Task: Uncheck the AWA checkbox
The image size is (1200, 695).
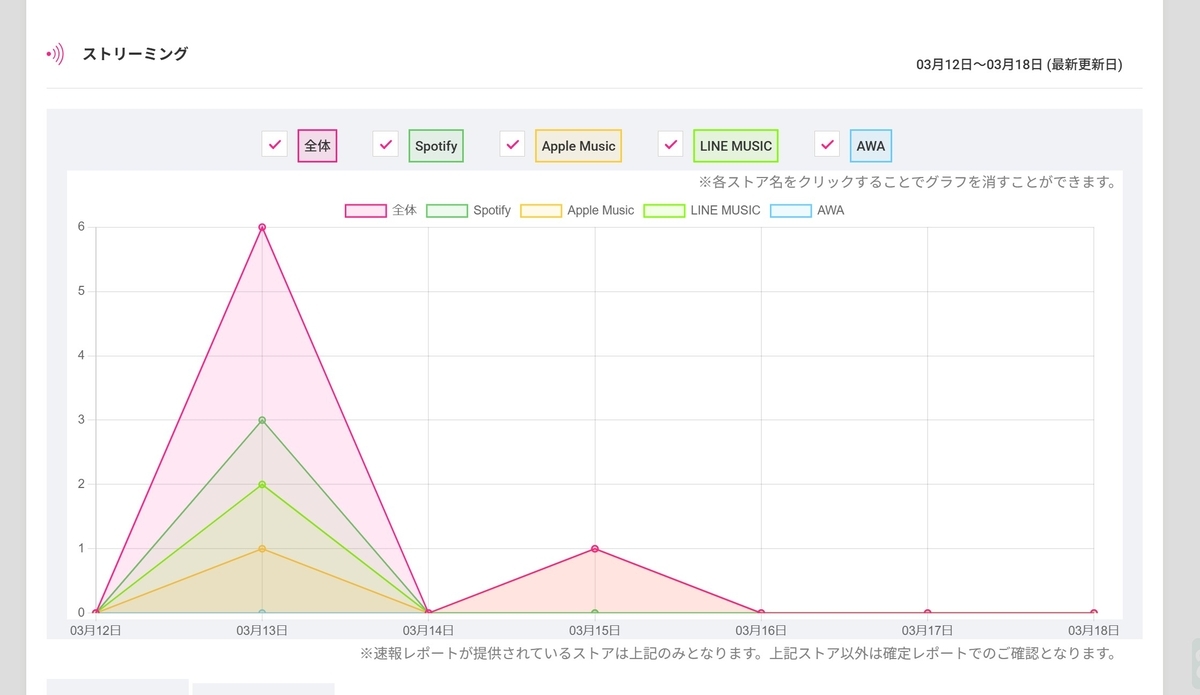Action: coord(827,144)
